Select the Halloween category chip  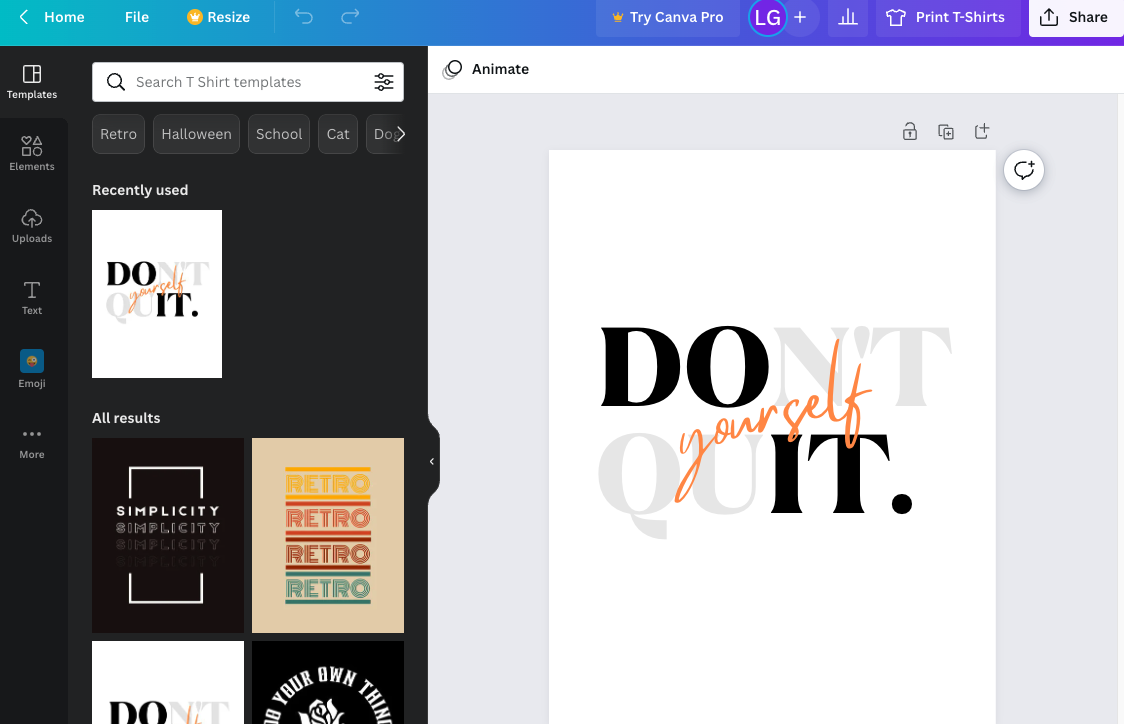[x=196, y=134]
